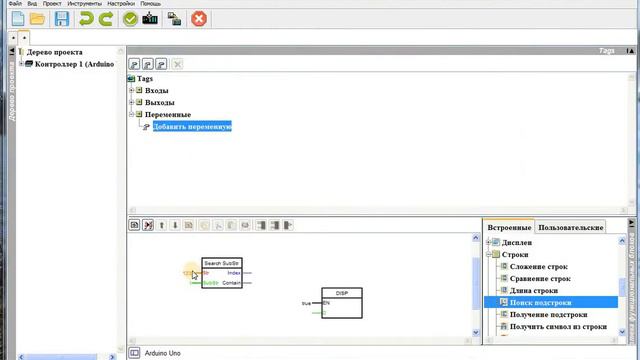Click the first icon in the diagram editor toolbar
Image resolution: width=640 pixels, height=360 pixels.
point(134,225)
